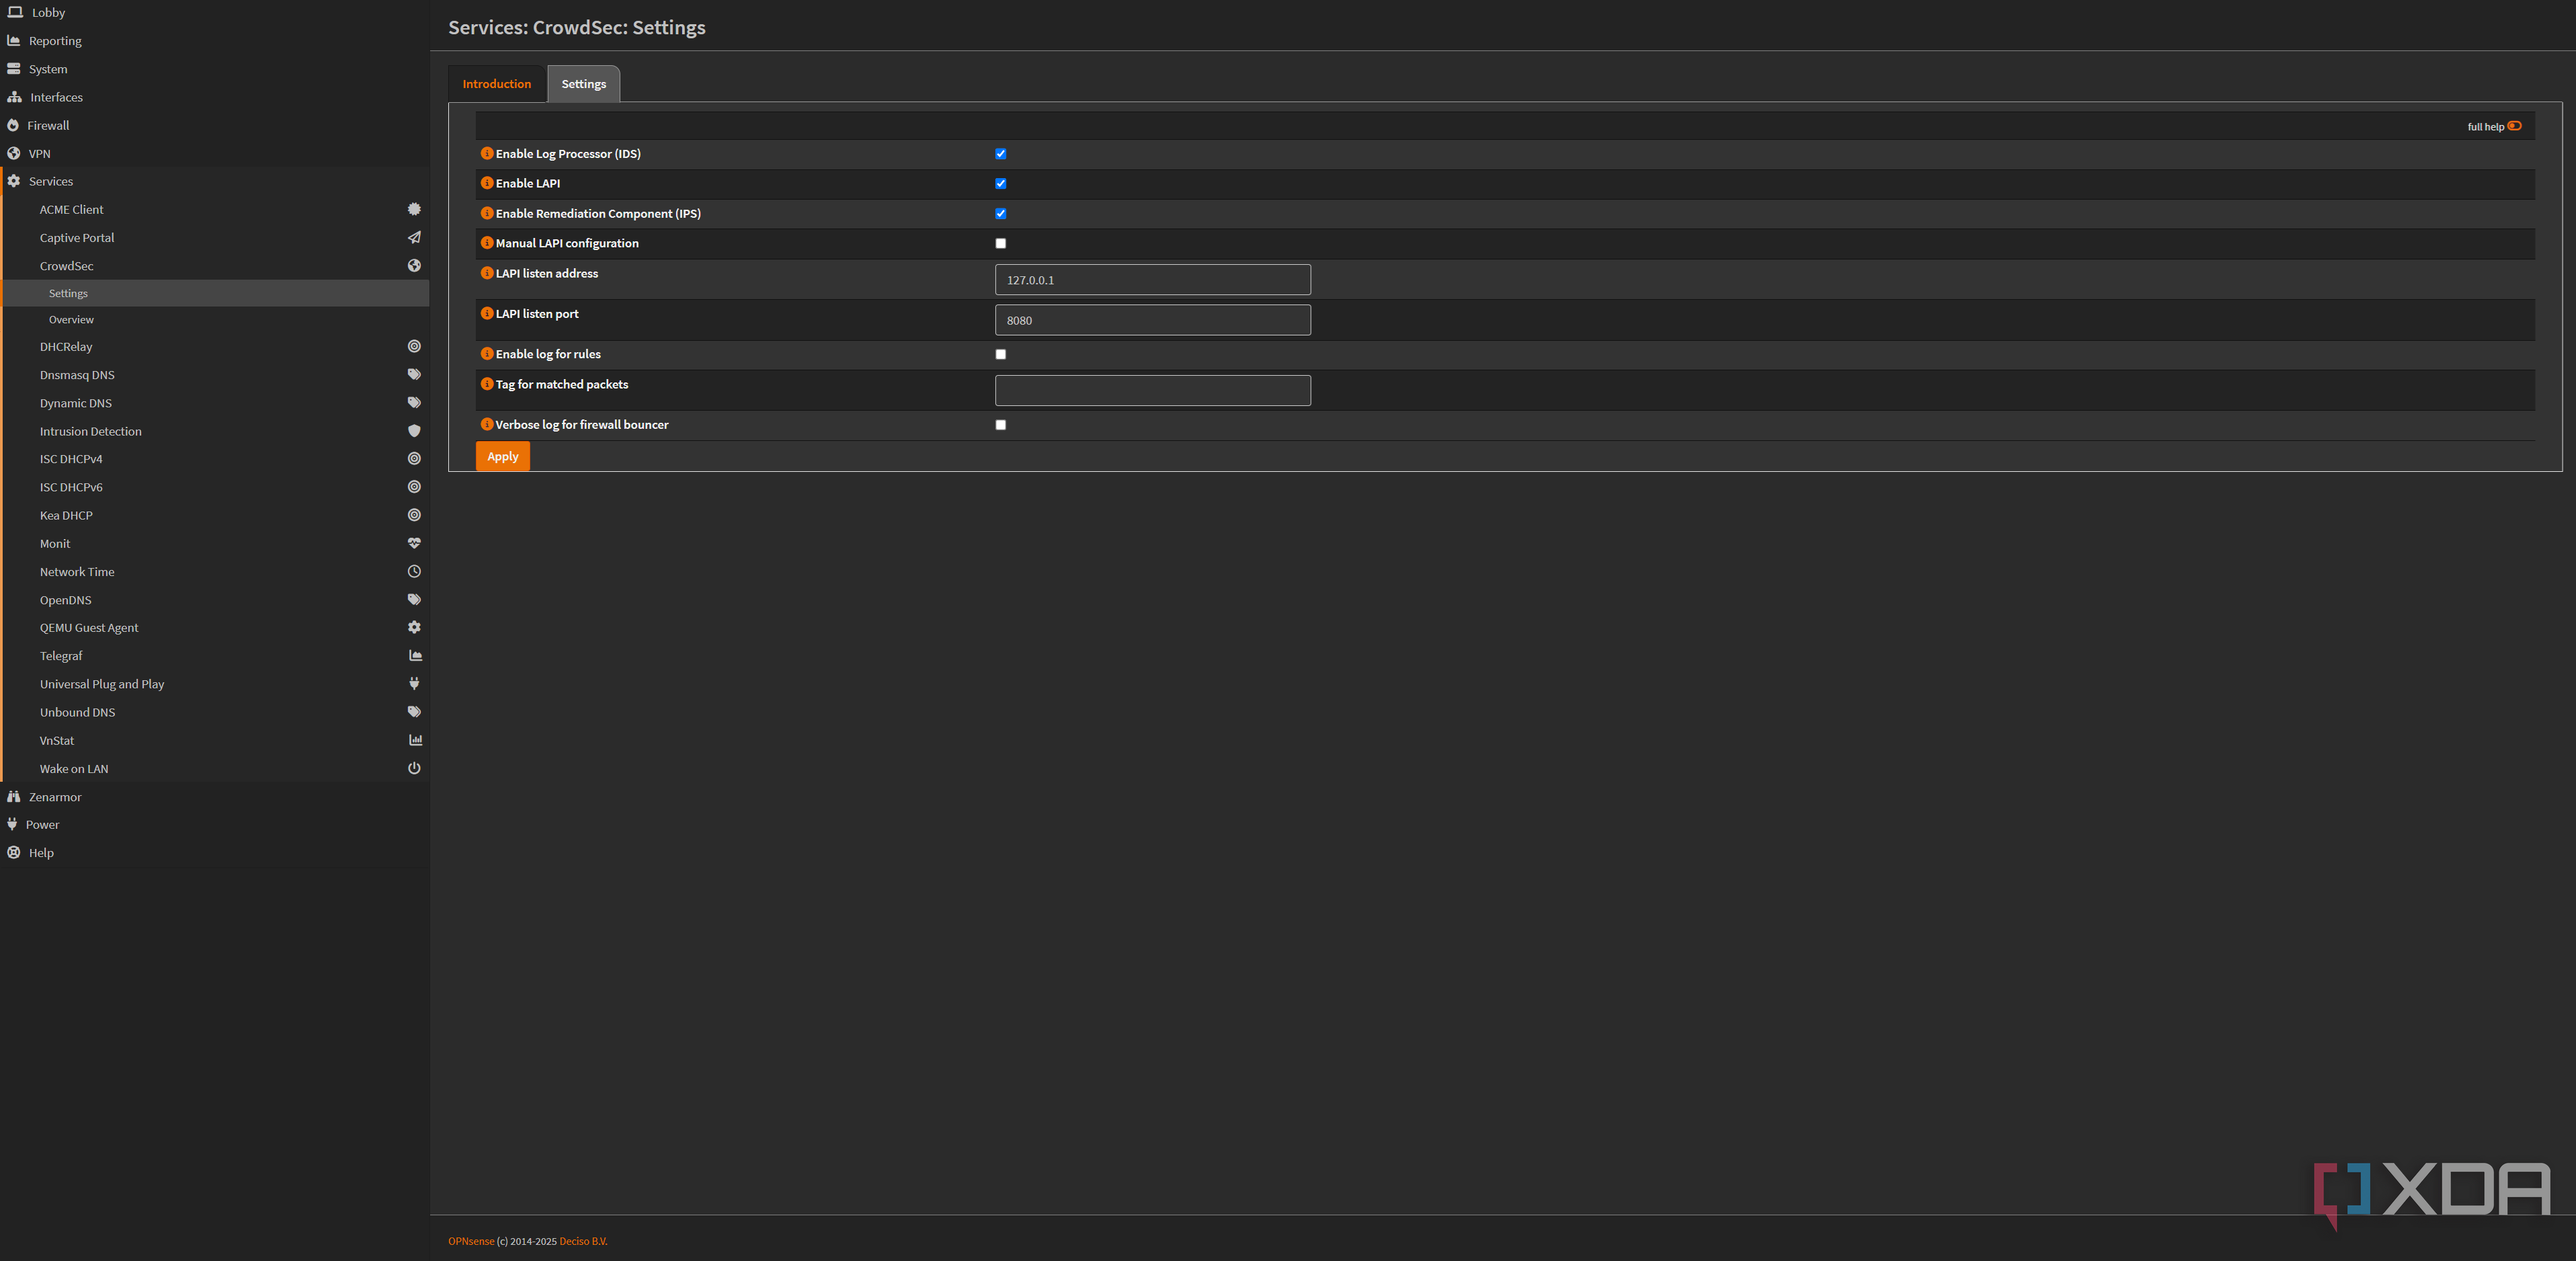This screenshot has height=1261, width=2576.
Task: Expand the Firewall menu section
Action: pyautogui.click(x=215, y=125)
